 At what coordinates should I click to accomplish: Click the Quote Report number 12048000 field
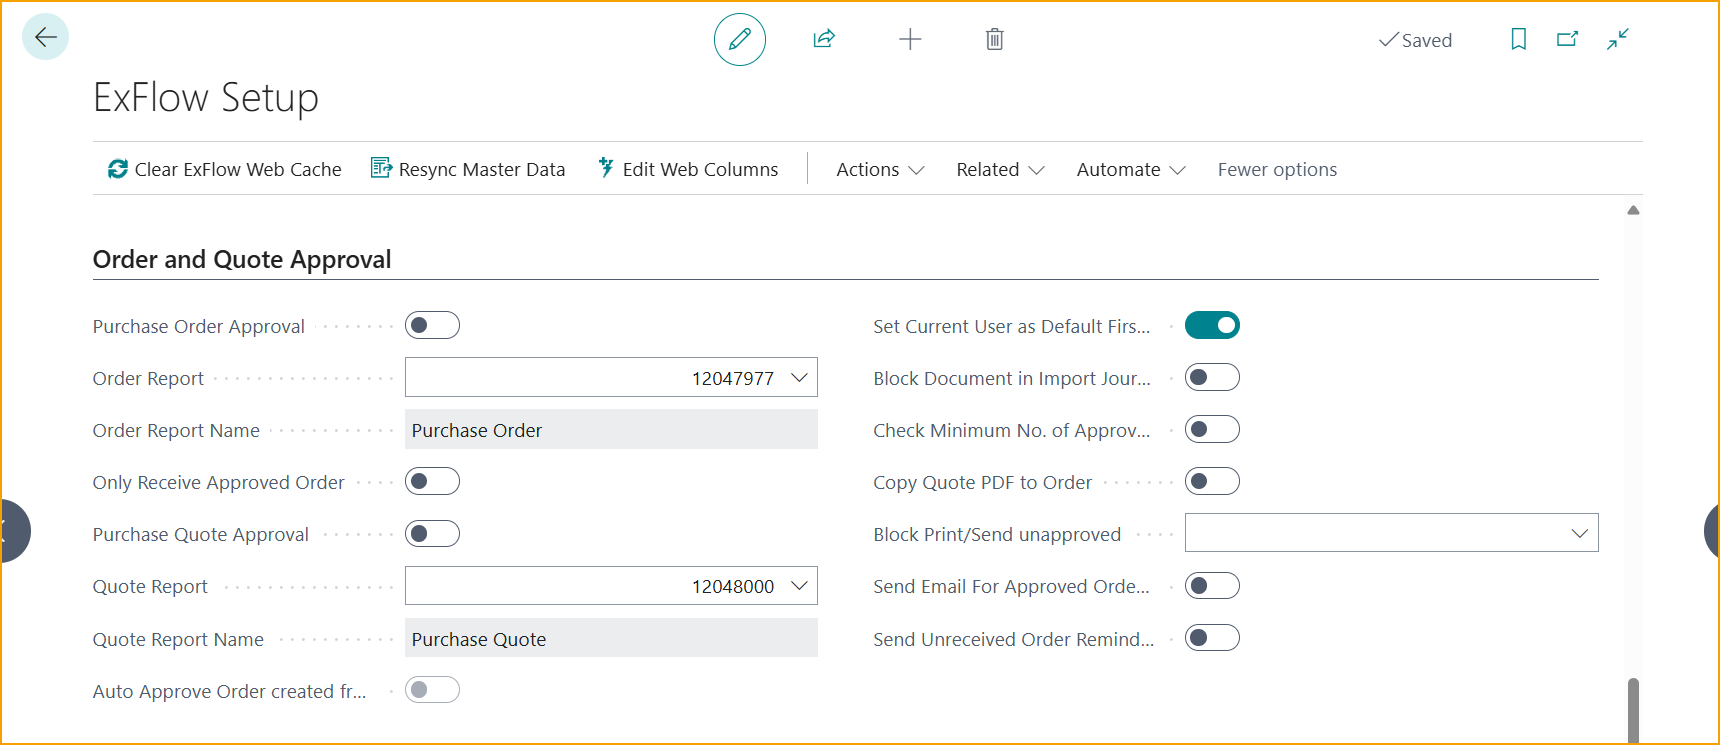[x=611, y=585]
